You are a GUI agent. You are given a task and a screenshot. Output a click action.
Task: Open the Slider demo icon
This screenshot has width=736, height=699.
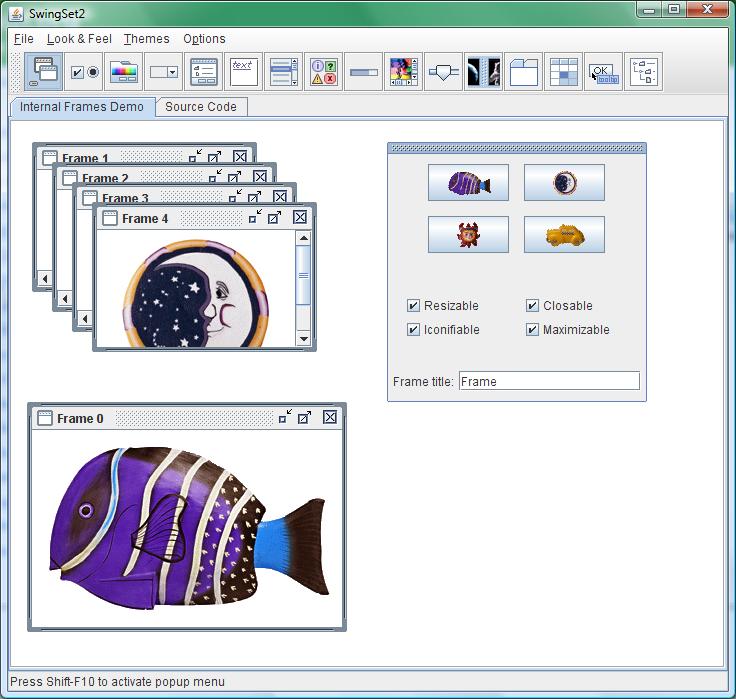444,72
